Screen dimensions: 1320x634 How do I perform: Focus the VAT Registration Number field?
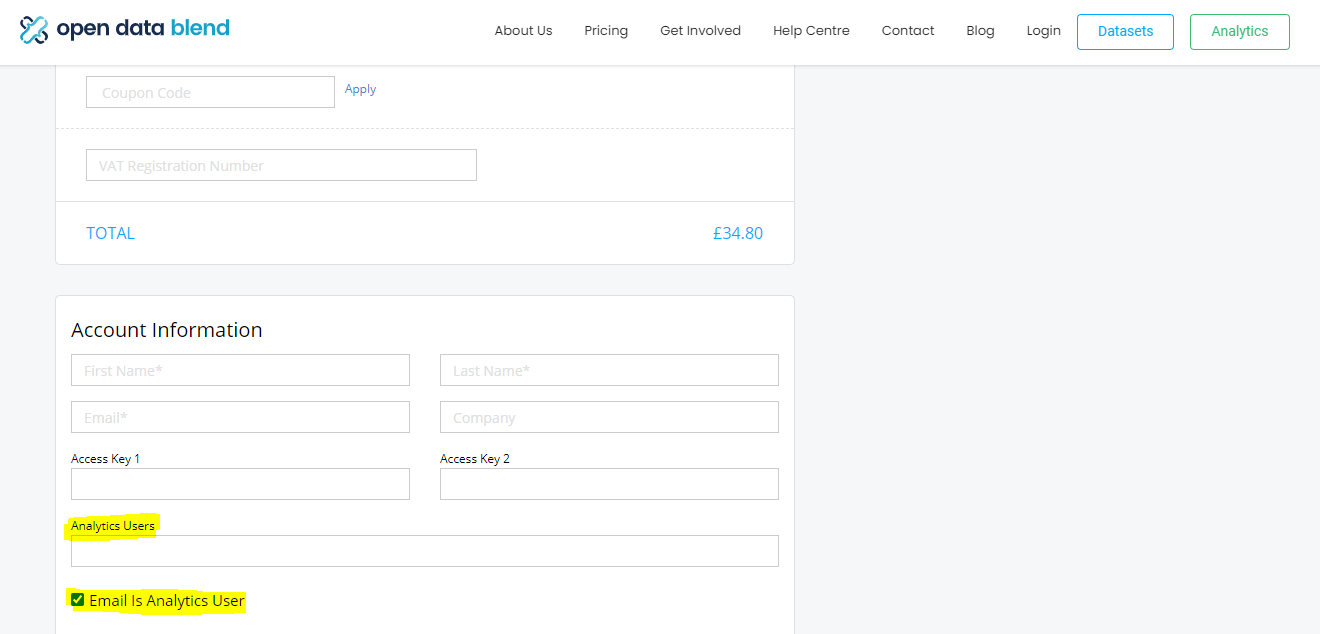281,165
